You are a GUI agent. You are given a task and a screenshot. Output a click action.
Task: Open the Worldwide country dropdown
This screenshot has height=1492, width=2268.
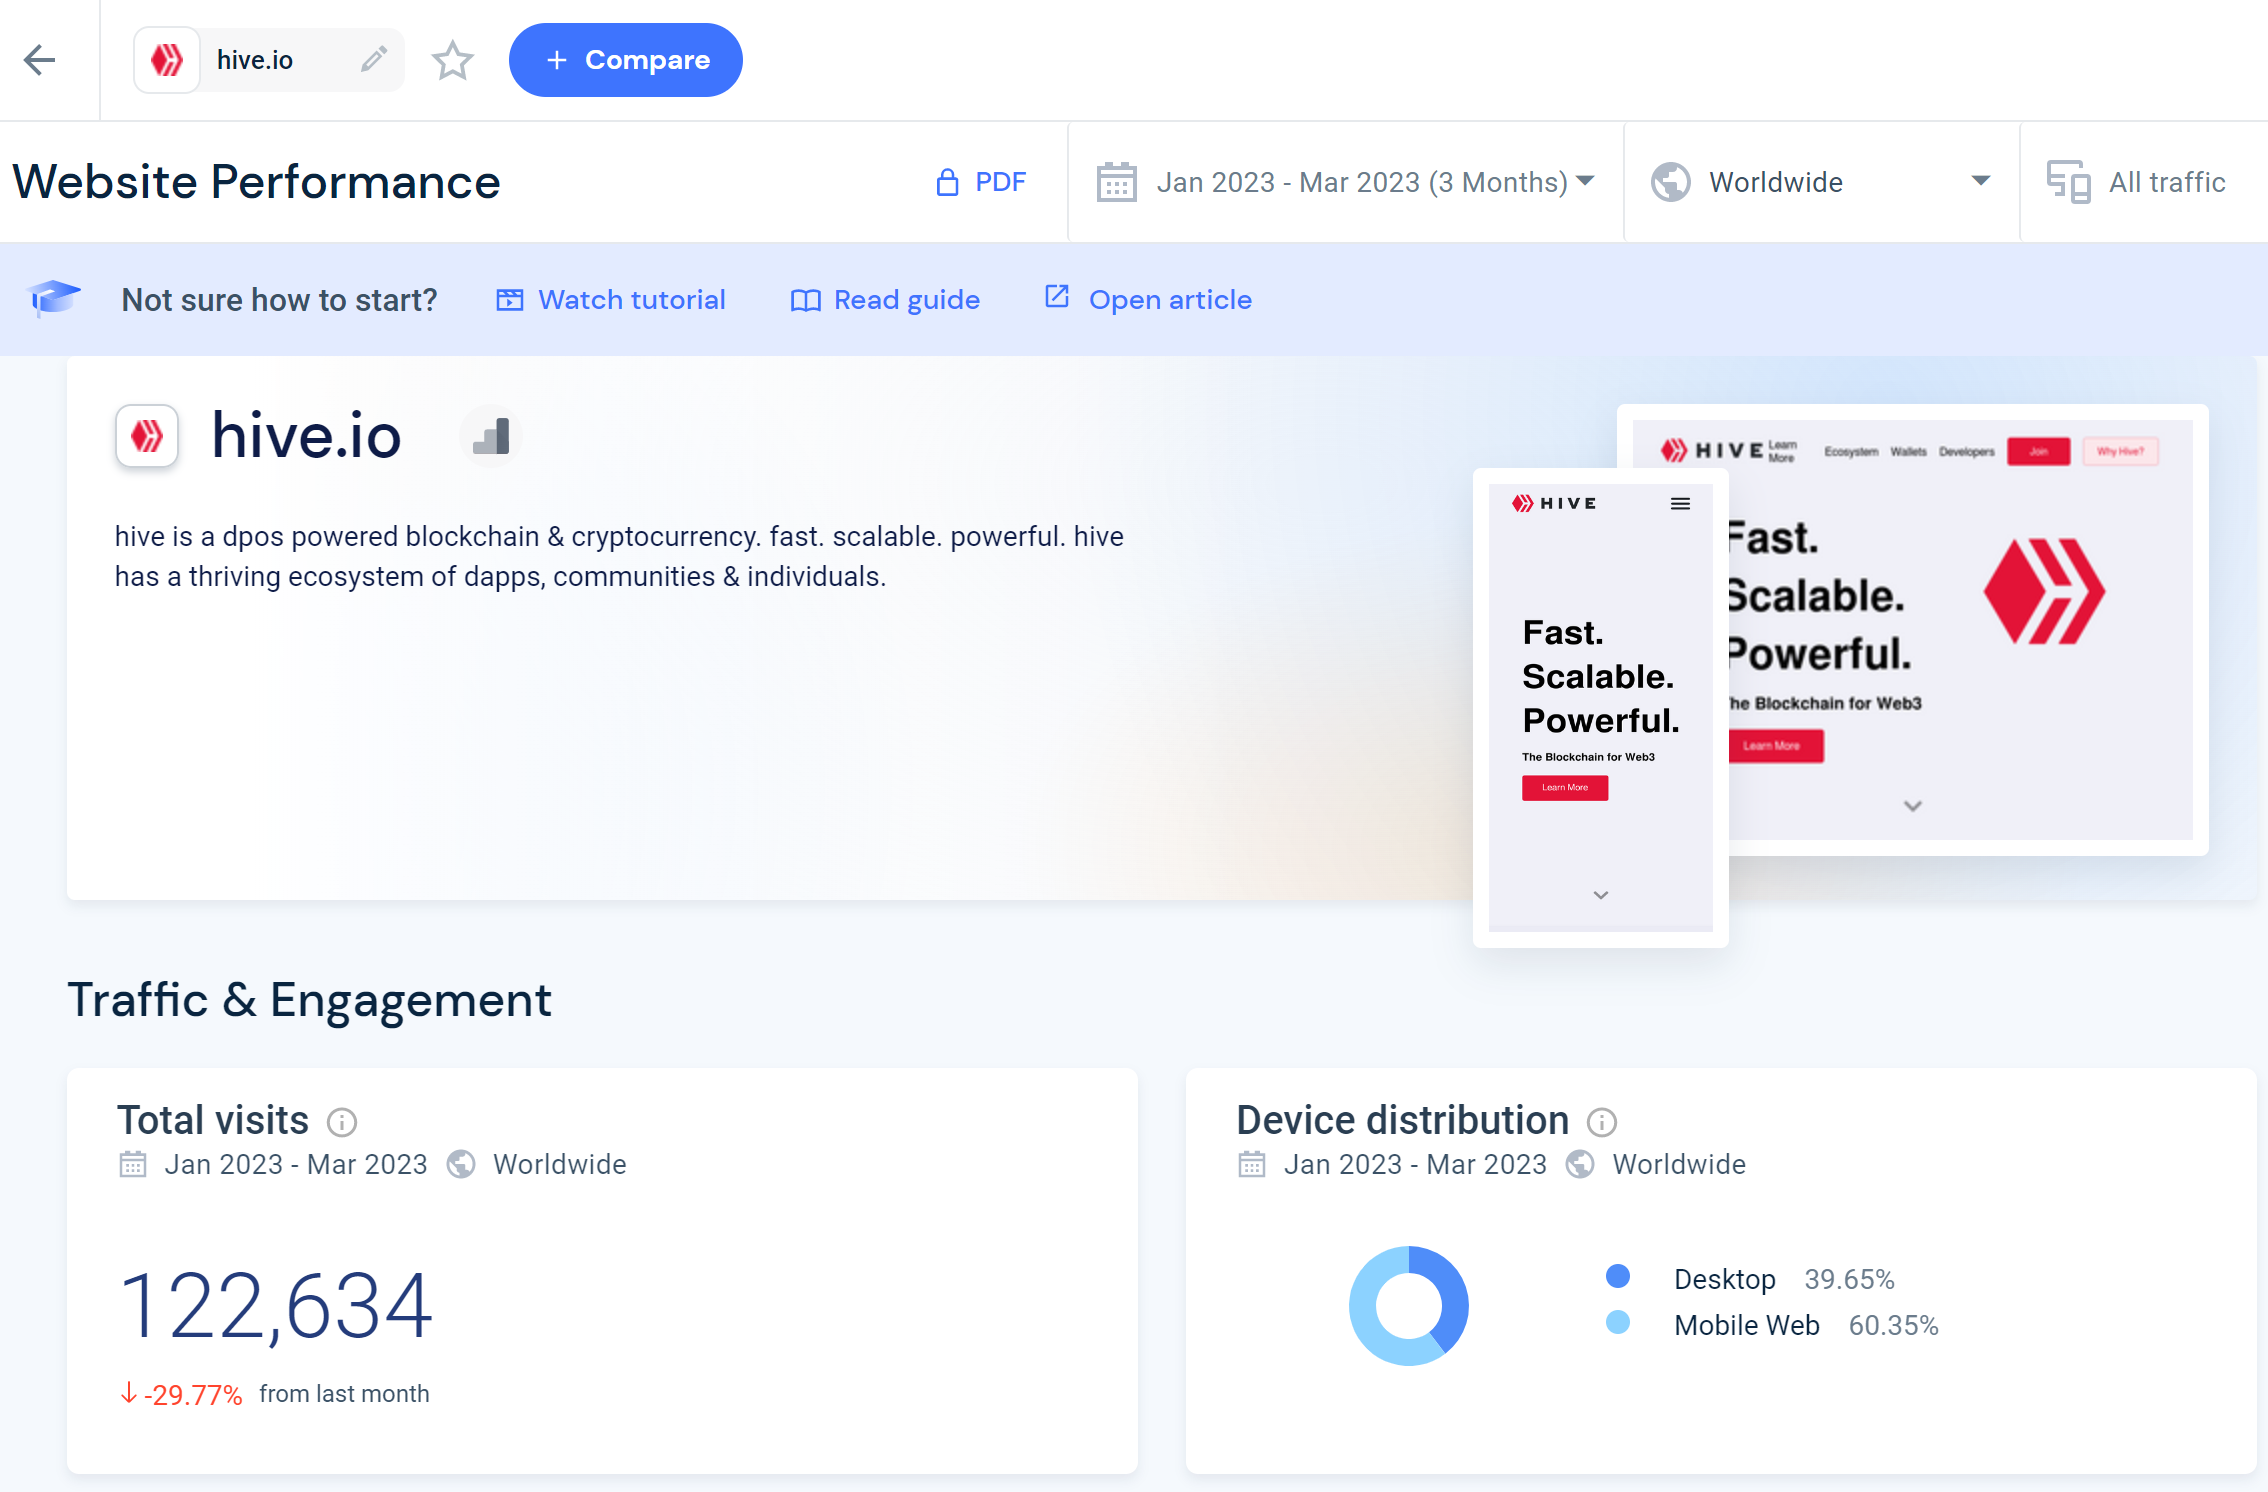pos(1822,182)
